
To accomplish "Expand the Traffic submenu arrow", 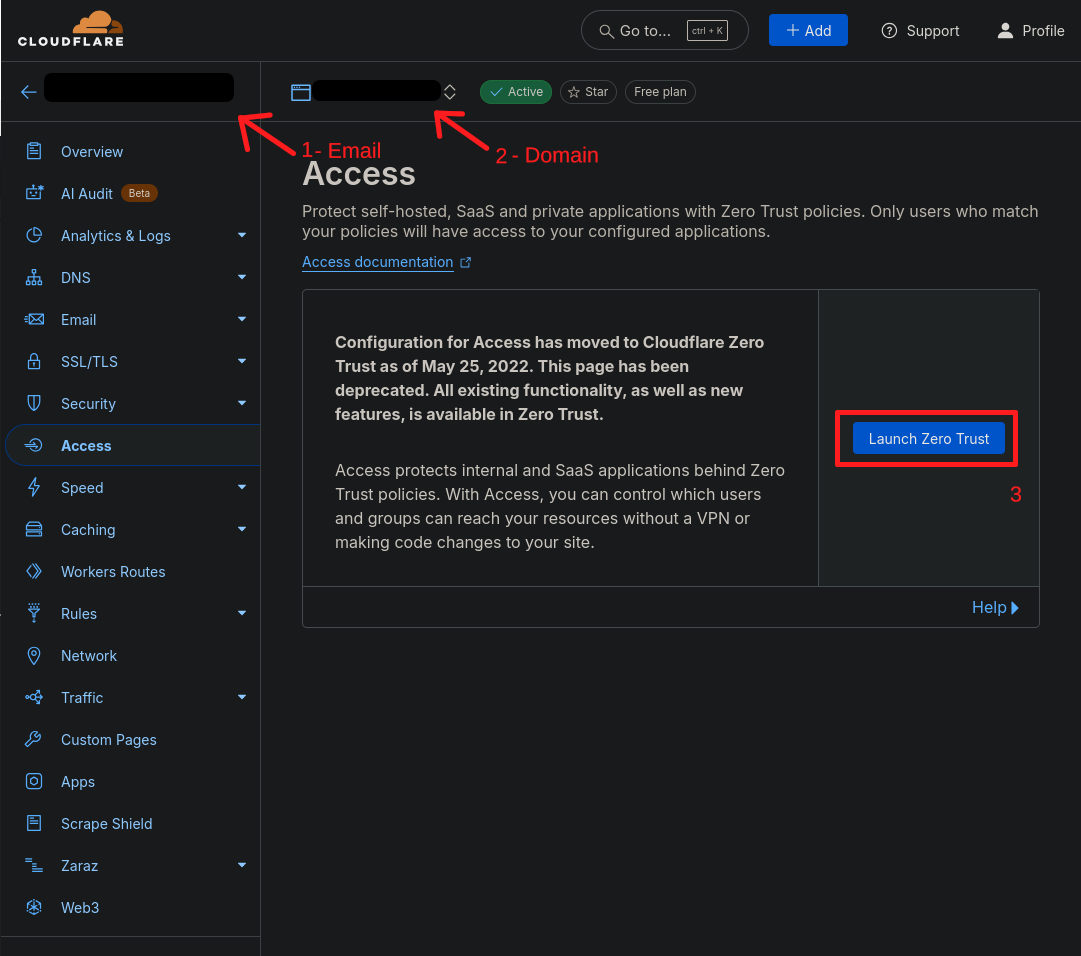I will (242, 698).
